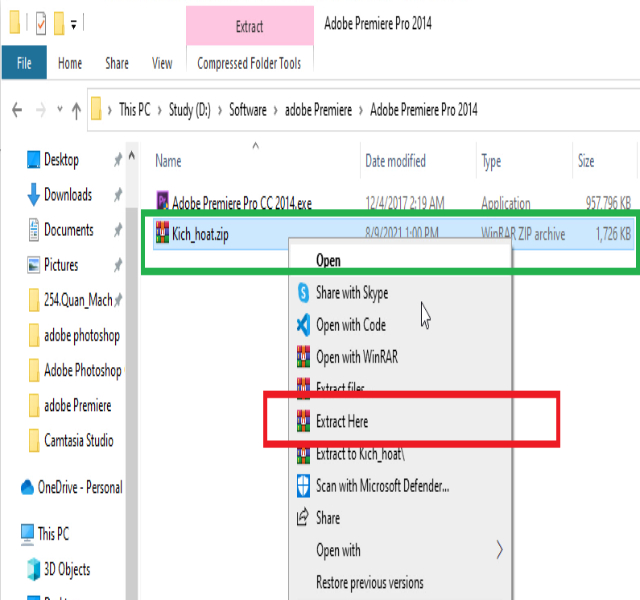
Task: Switch to the Home ribbon tab
Action: pos(70,63)
